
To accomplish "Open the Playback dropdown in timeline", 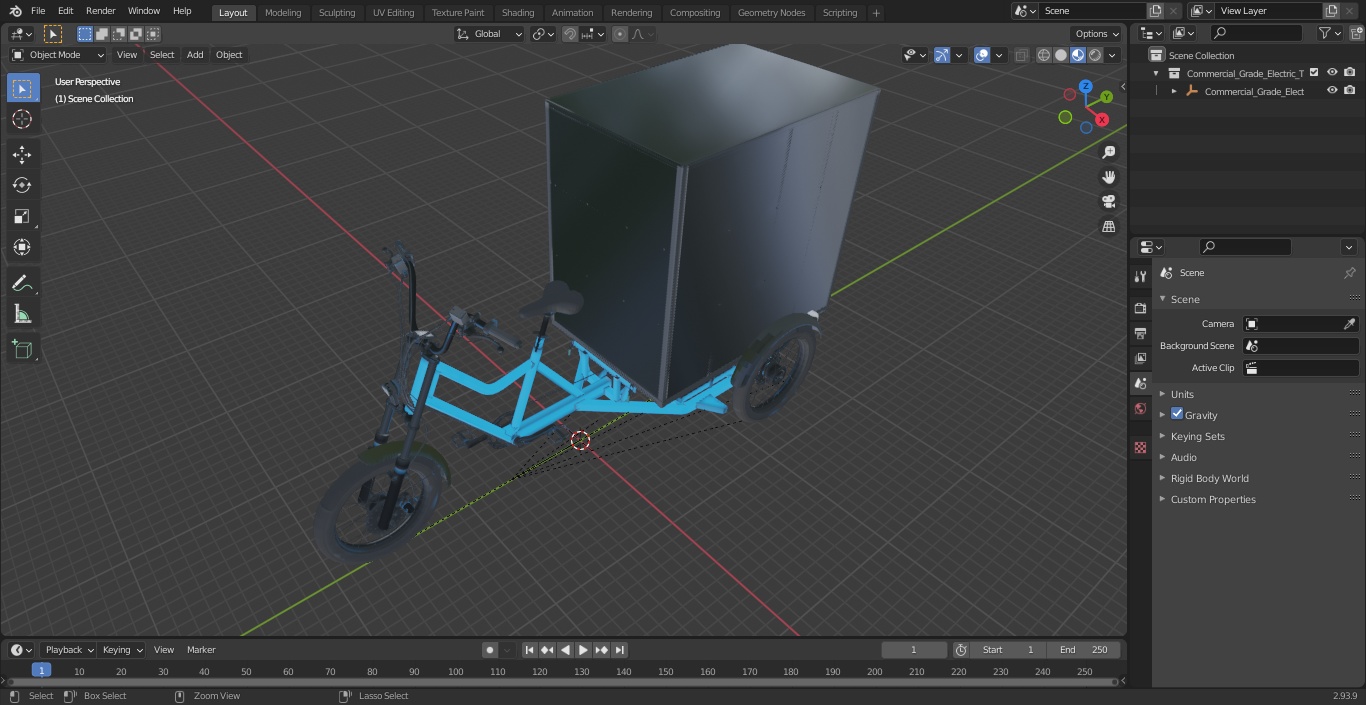I will pyautogui.click(x=68, y=650).
